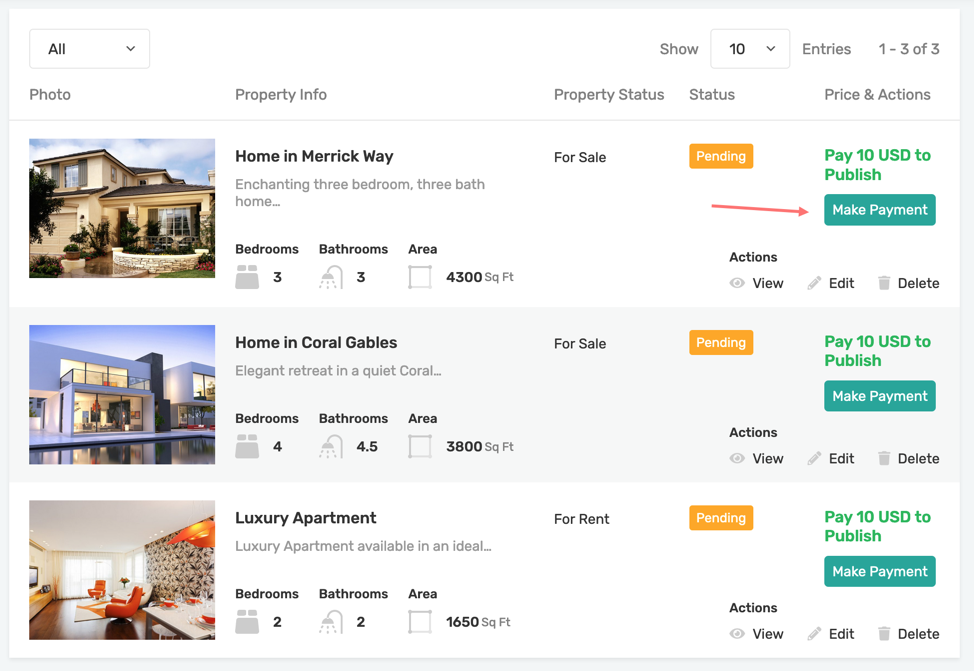Click View link for Home in Coral Gables

pyautogui.click(x=768, y=459)
